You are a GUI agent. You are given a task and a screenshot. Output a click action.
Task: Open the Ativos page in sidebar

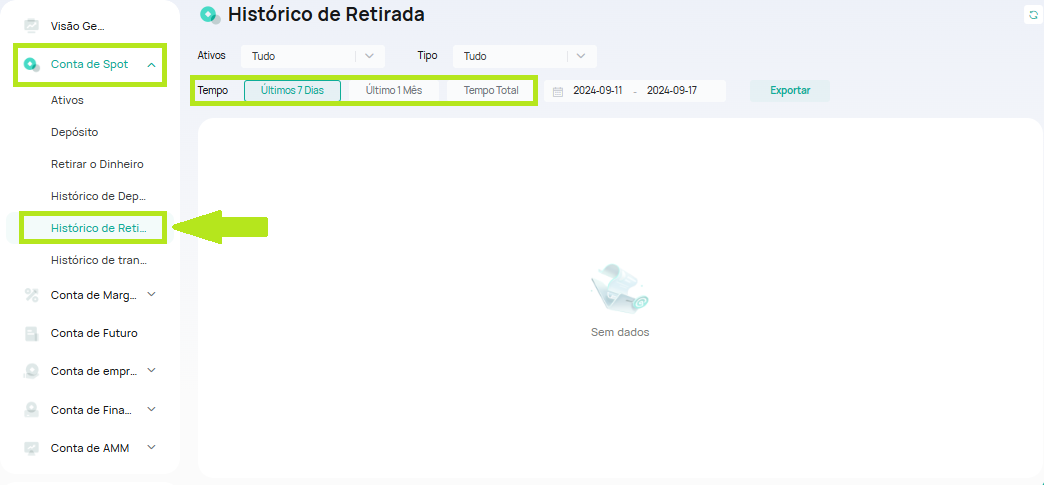point(67,101)
